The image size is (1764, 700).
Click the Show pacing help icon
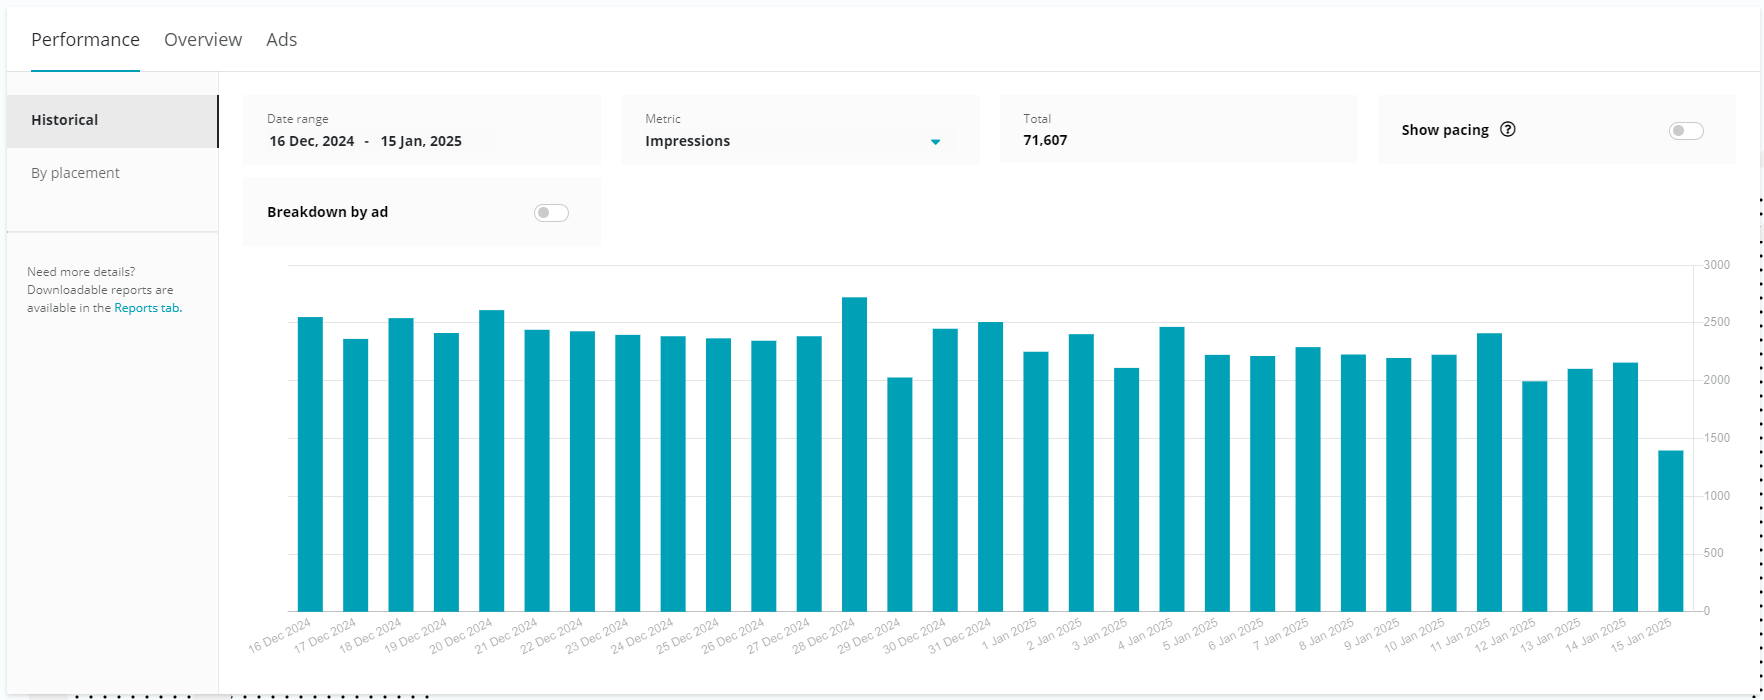[x=1508, y=129]
